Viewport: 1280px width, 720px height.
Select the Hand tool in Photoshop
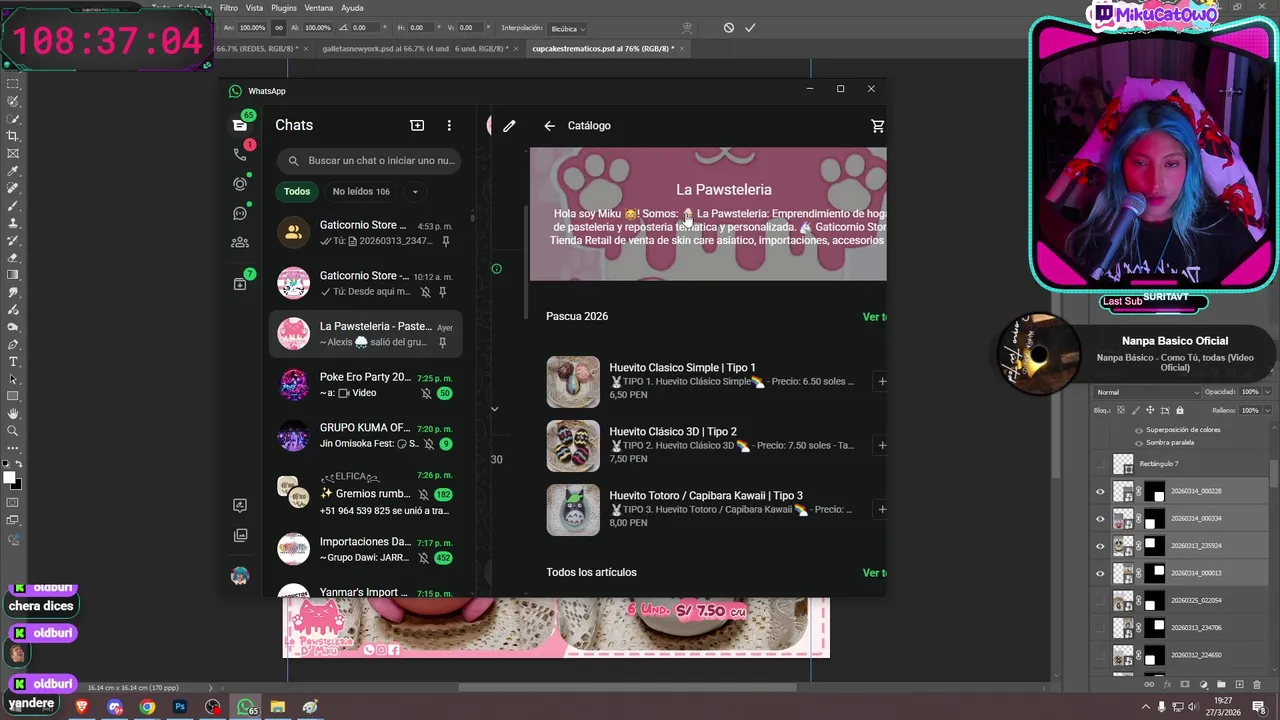[x=13, y=413]
